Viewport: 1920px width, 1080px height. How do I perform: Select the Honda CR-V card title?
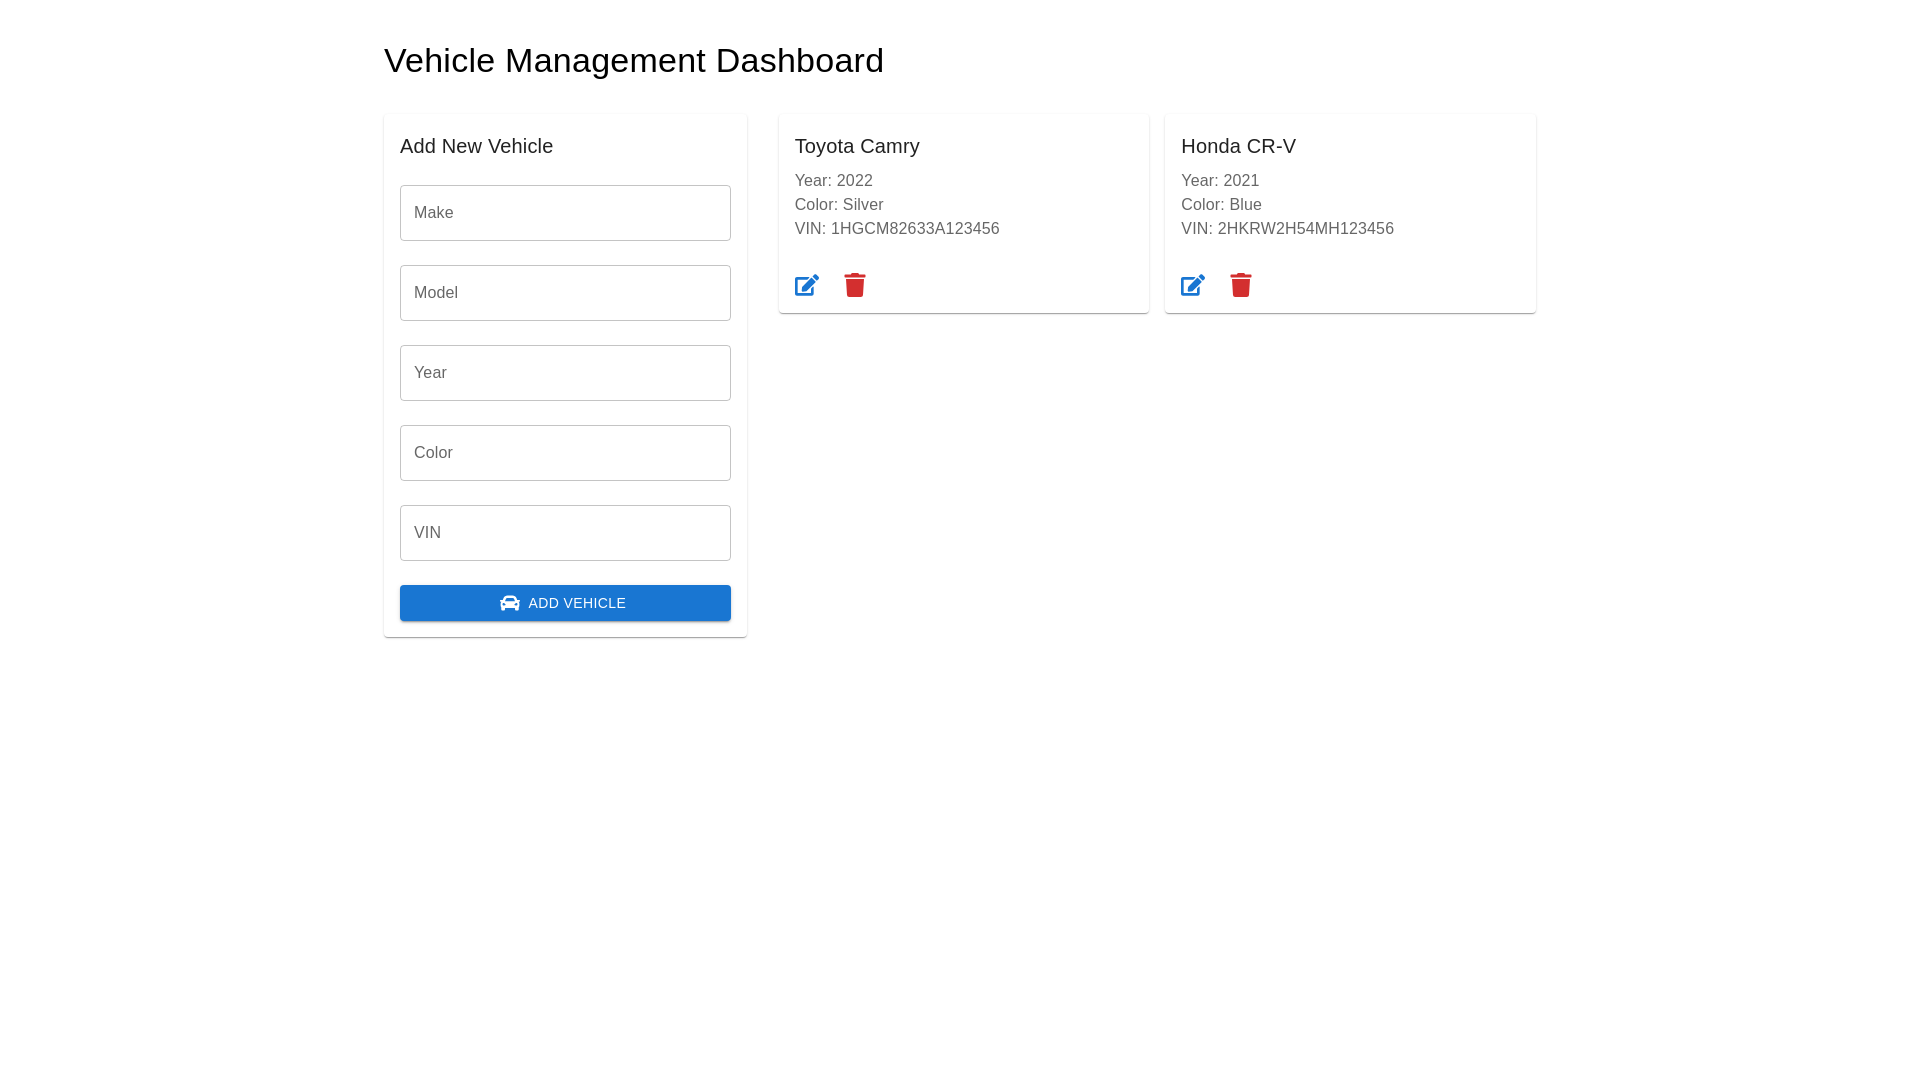[x=1238, y=146]
